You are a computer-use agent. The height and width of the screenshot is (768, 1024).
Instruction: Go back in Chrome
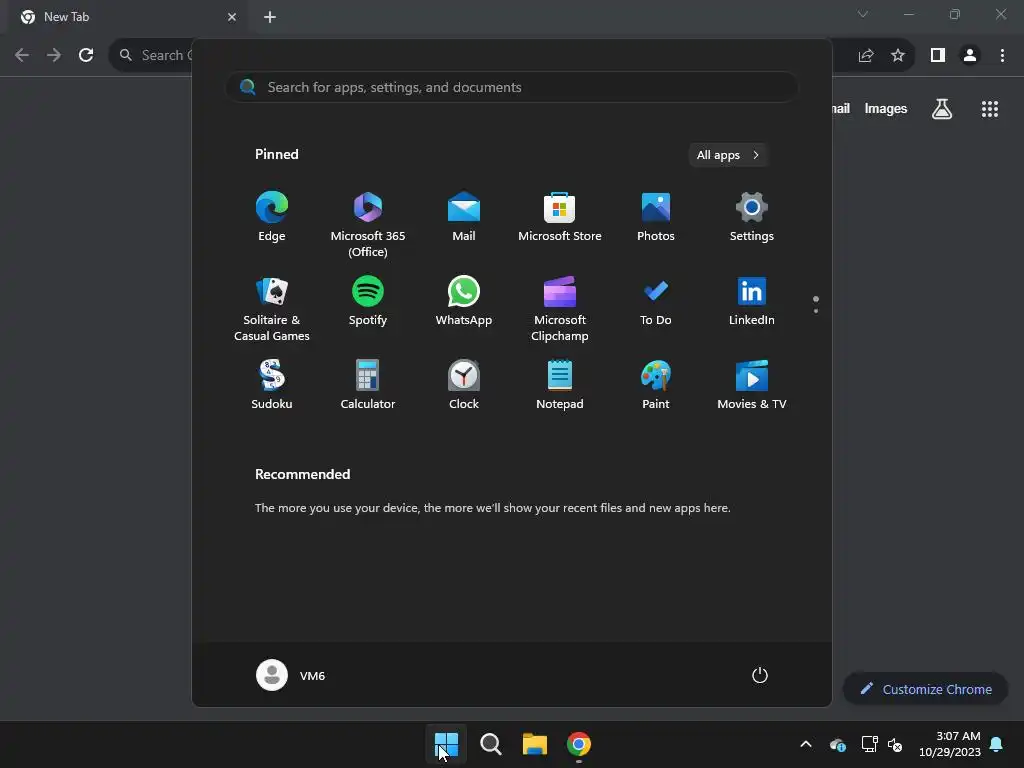22,55
